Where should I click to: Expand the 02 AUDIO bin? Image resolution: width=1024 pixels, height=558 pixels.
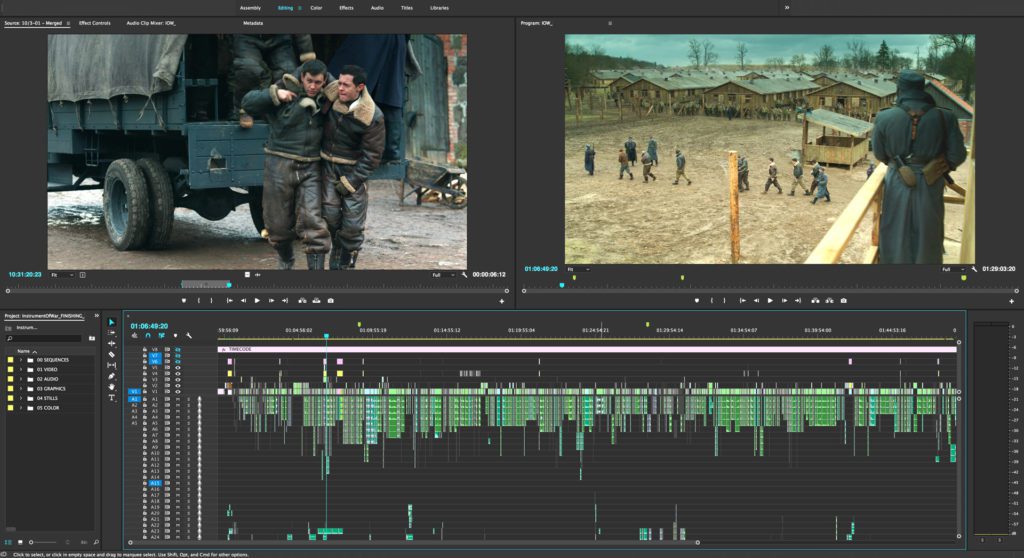(21, 379)
